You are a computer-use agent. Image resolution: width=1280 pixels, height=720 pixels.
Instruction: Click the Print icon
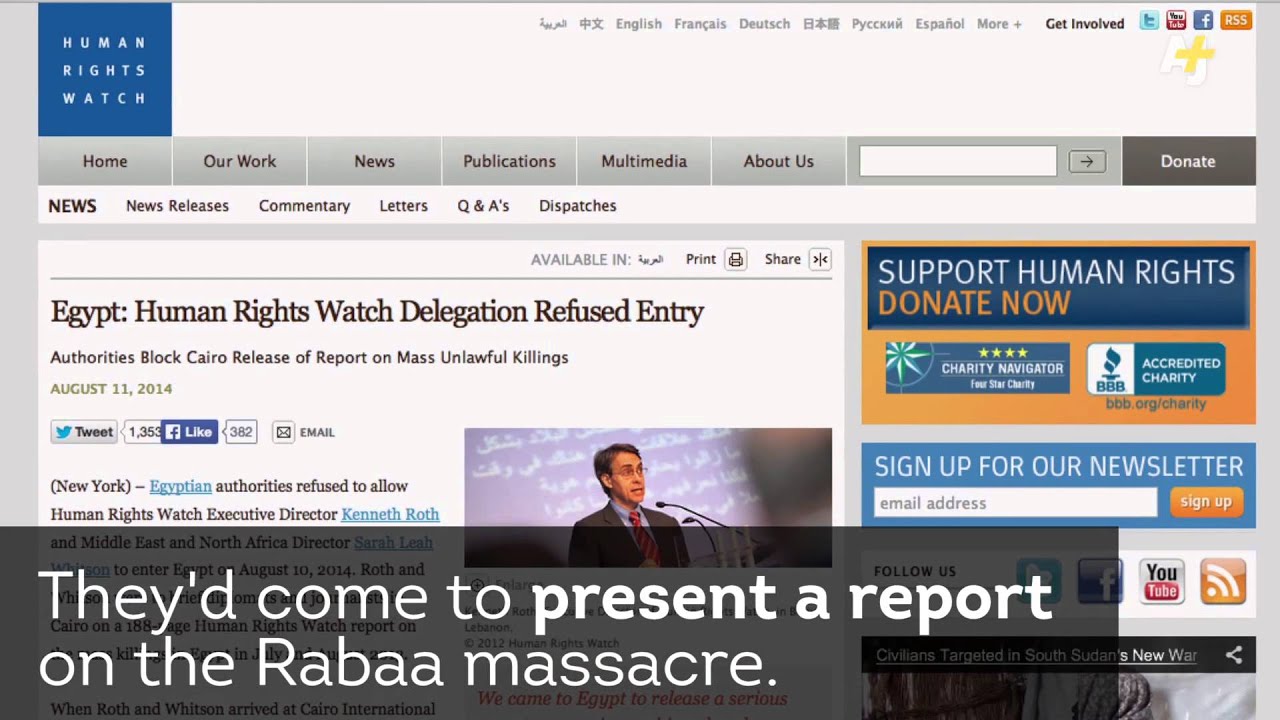pyautogui.click(x=736, y=260)
